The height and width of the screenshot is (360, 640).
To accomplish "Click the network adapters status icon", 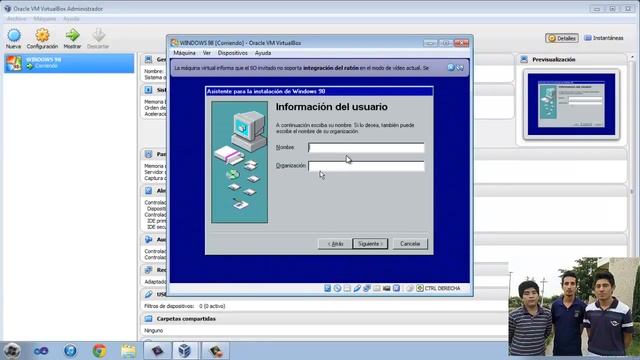I will tap(367, 288).
